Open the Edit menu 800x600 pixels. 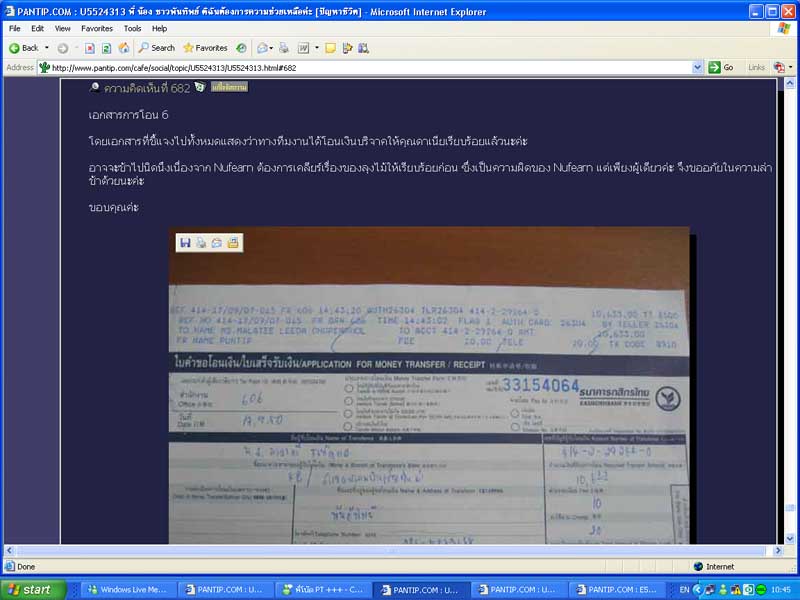[37, 29]
